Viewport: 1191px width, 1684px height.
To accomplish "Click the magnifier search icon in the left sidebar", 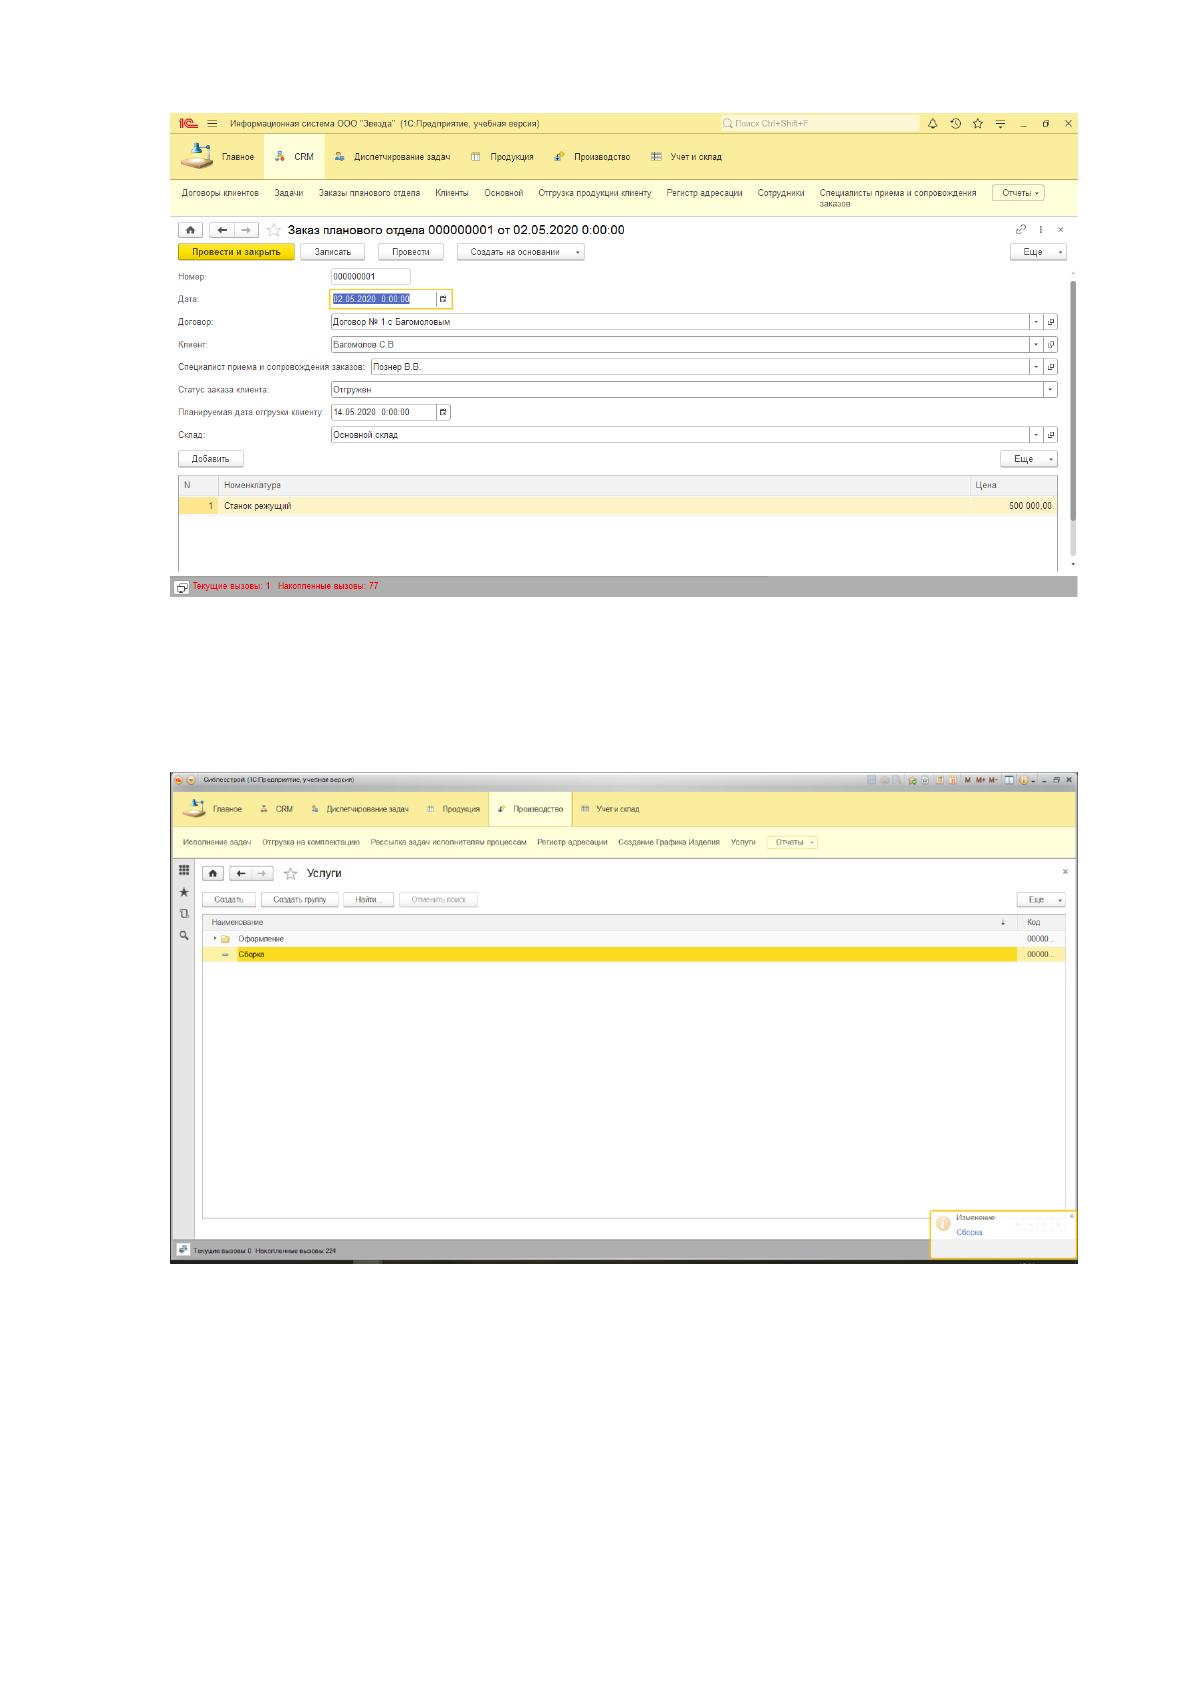I will [184, 936].
